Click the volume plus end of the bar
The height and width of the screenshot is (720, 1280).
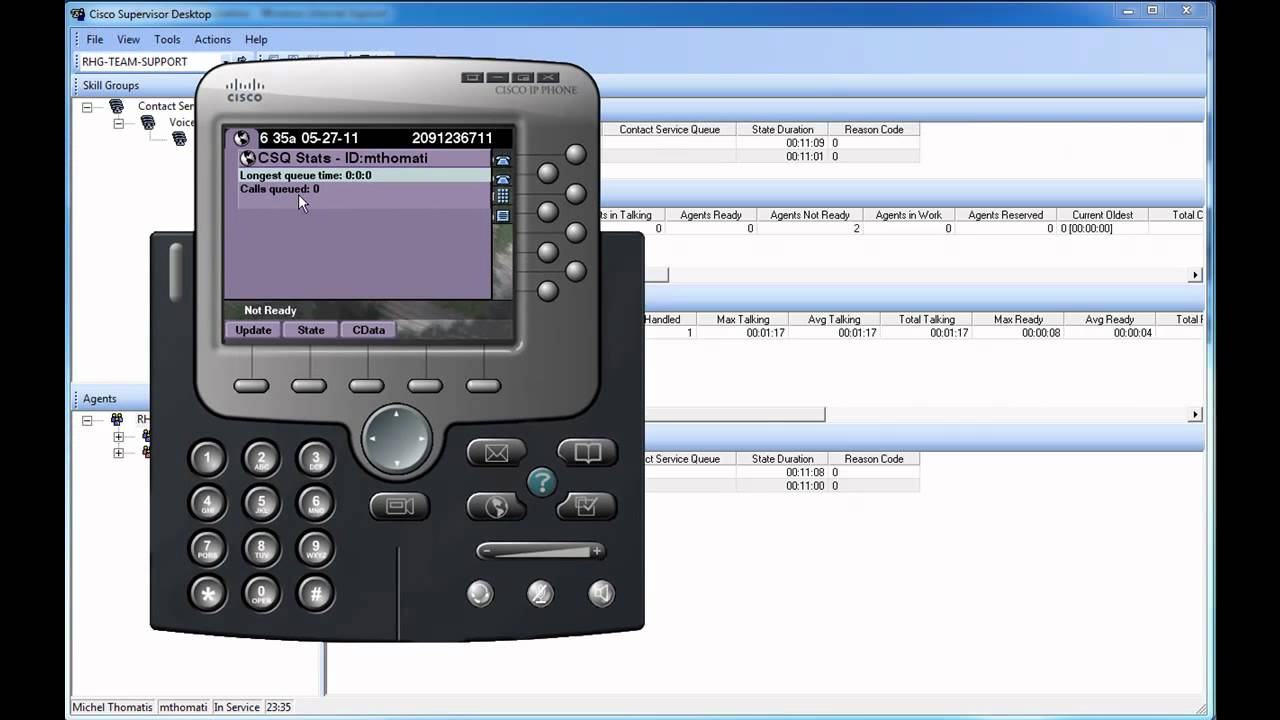(597, 551)
